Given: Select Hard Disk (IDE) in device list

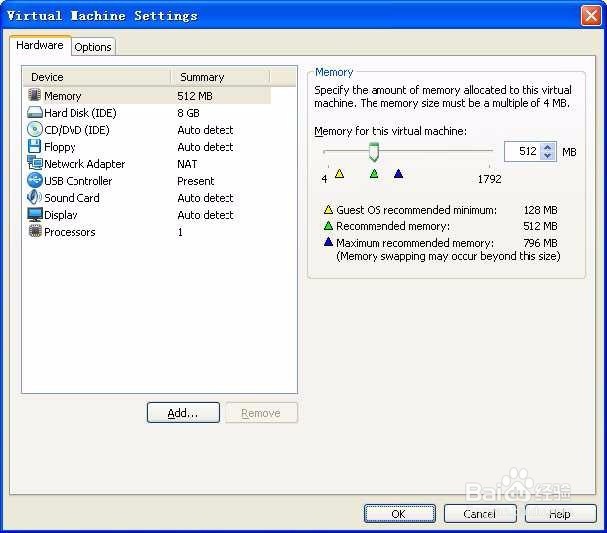Looking at the screenshot, I should pos(80,113).
